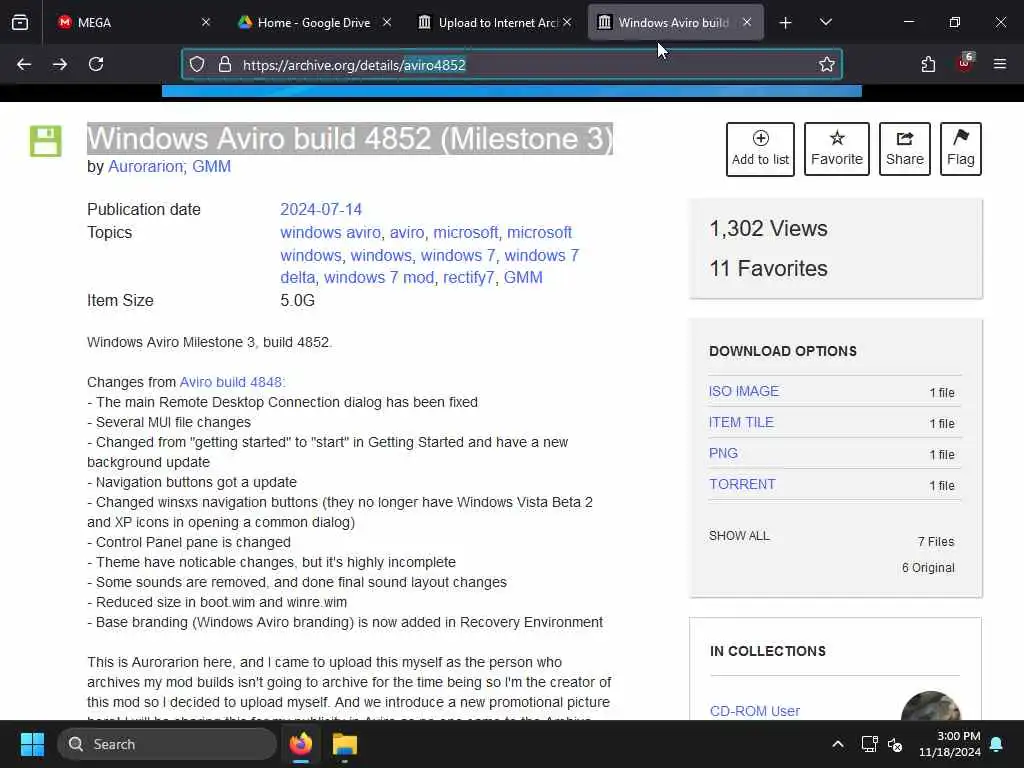Screen dimensions: 1024x768
Task: Click the 1,302 Views text
Action: 768,229
